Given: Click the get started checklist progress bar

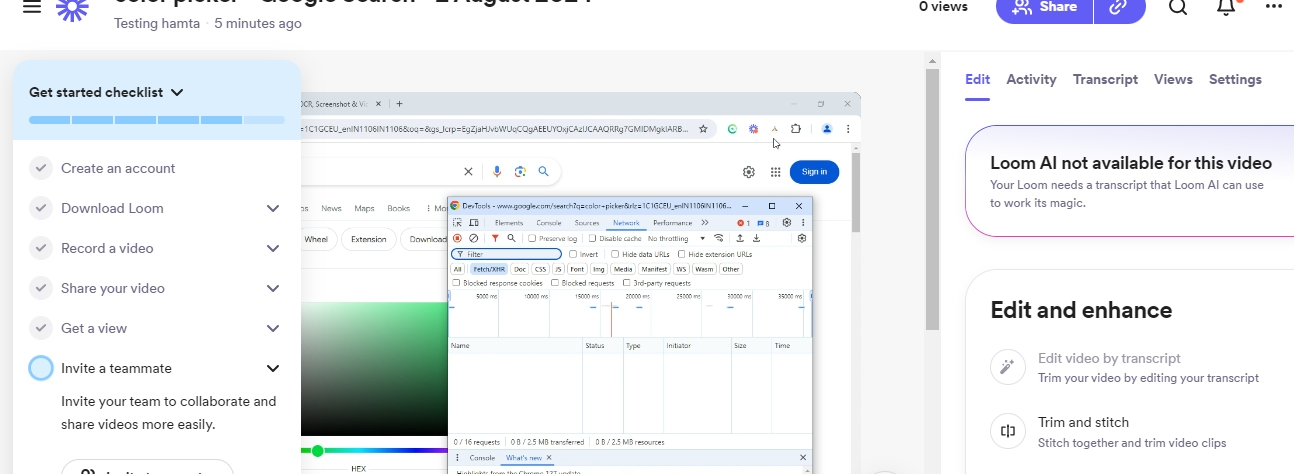Looking at the screenshot, I should click(x=157, y=120).
